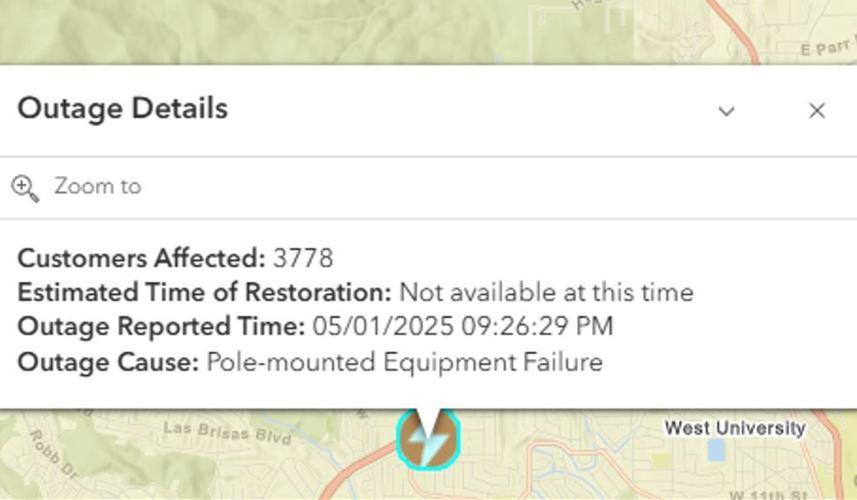The image size is (857, 500).
Task: Select Pole-mounted Equipment Failure text
Action: point(404,362)
